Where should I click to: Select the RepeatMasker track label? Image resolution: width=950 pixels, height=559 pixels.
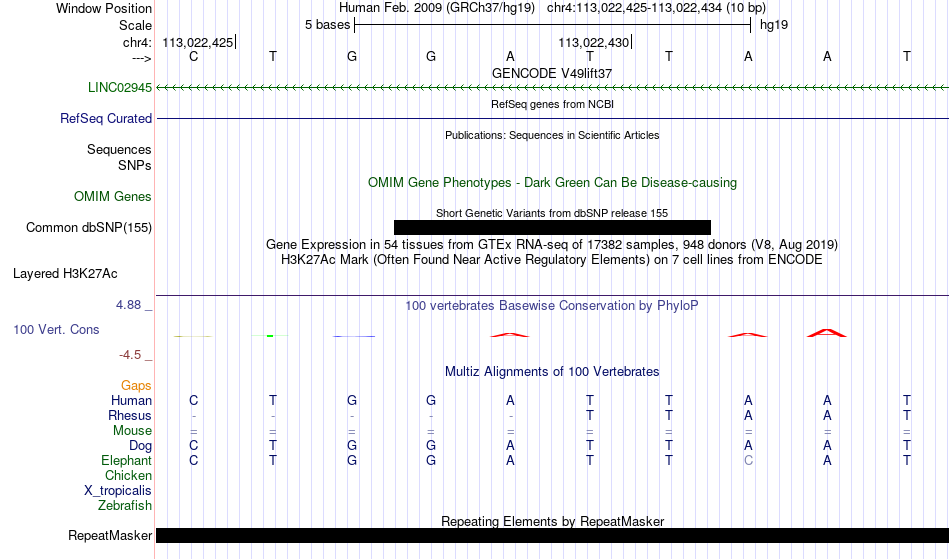coord(110,535)
